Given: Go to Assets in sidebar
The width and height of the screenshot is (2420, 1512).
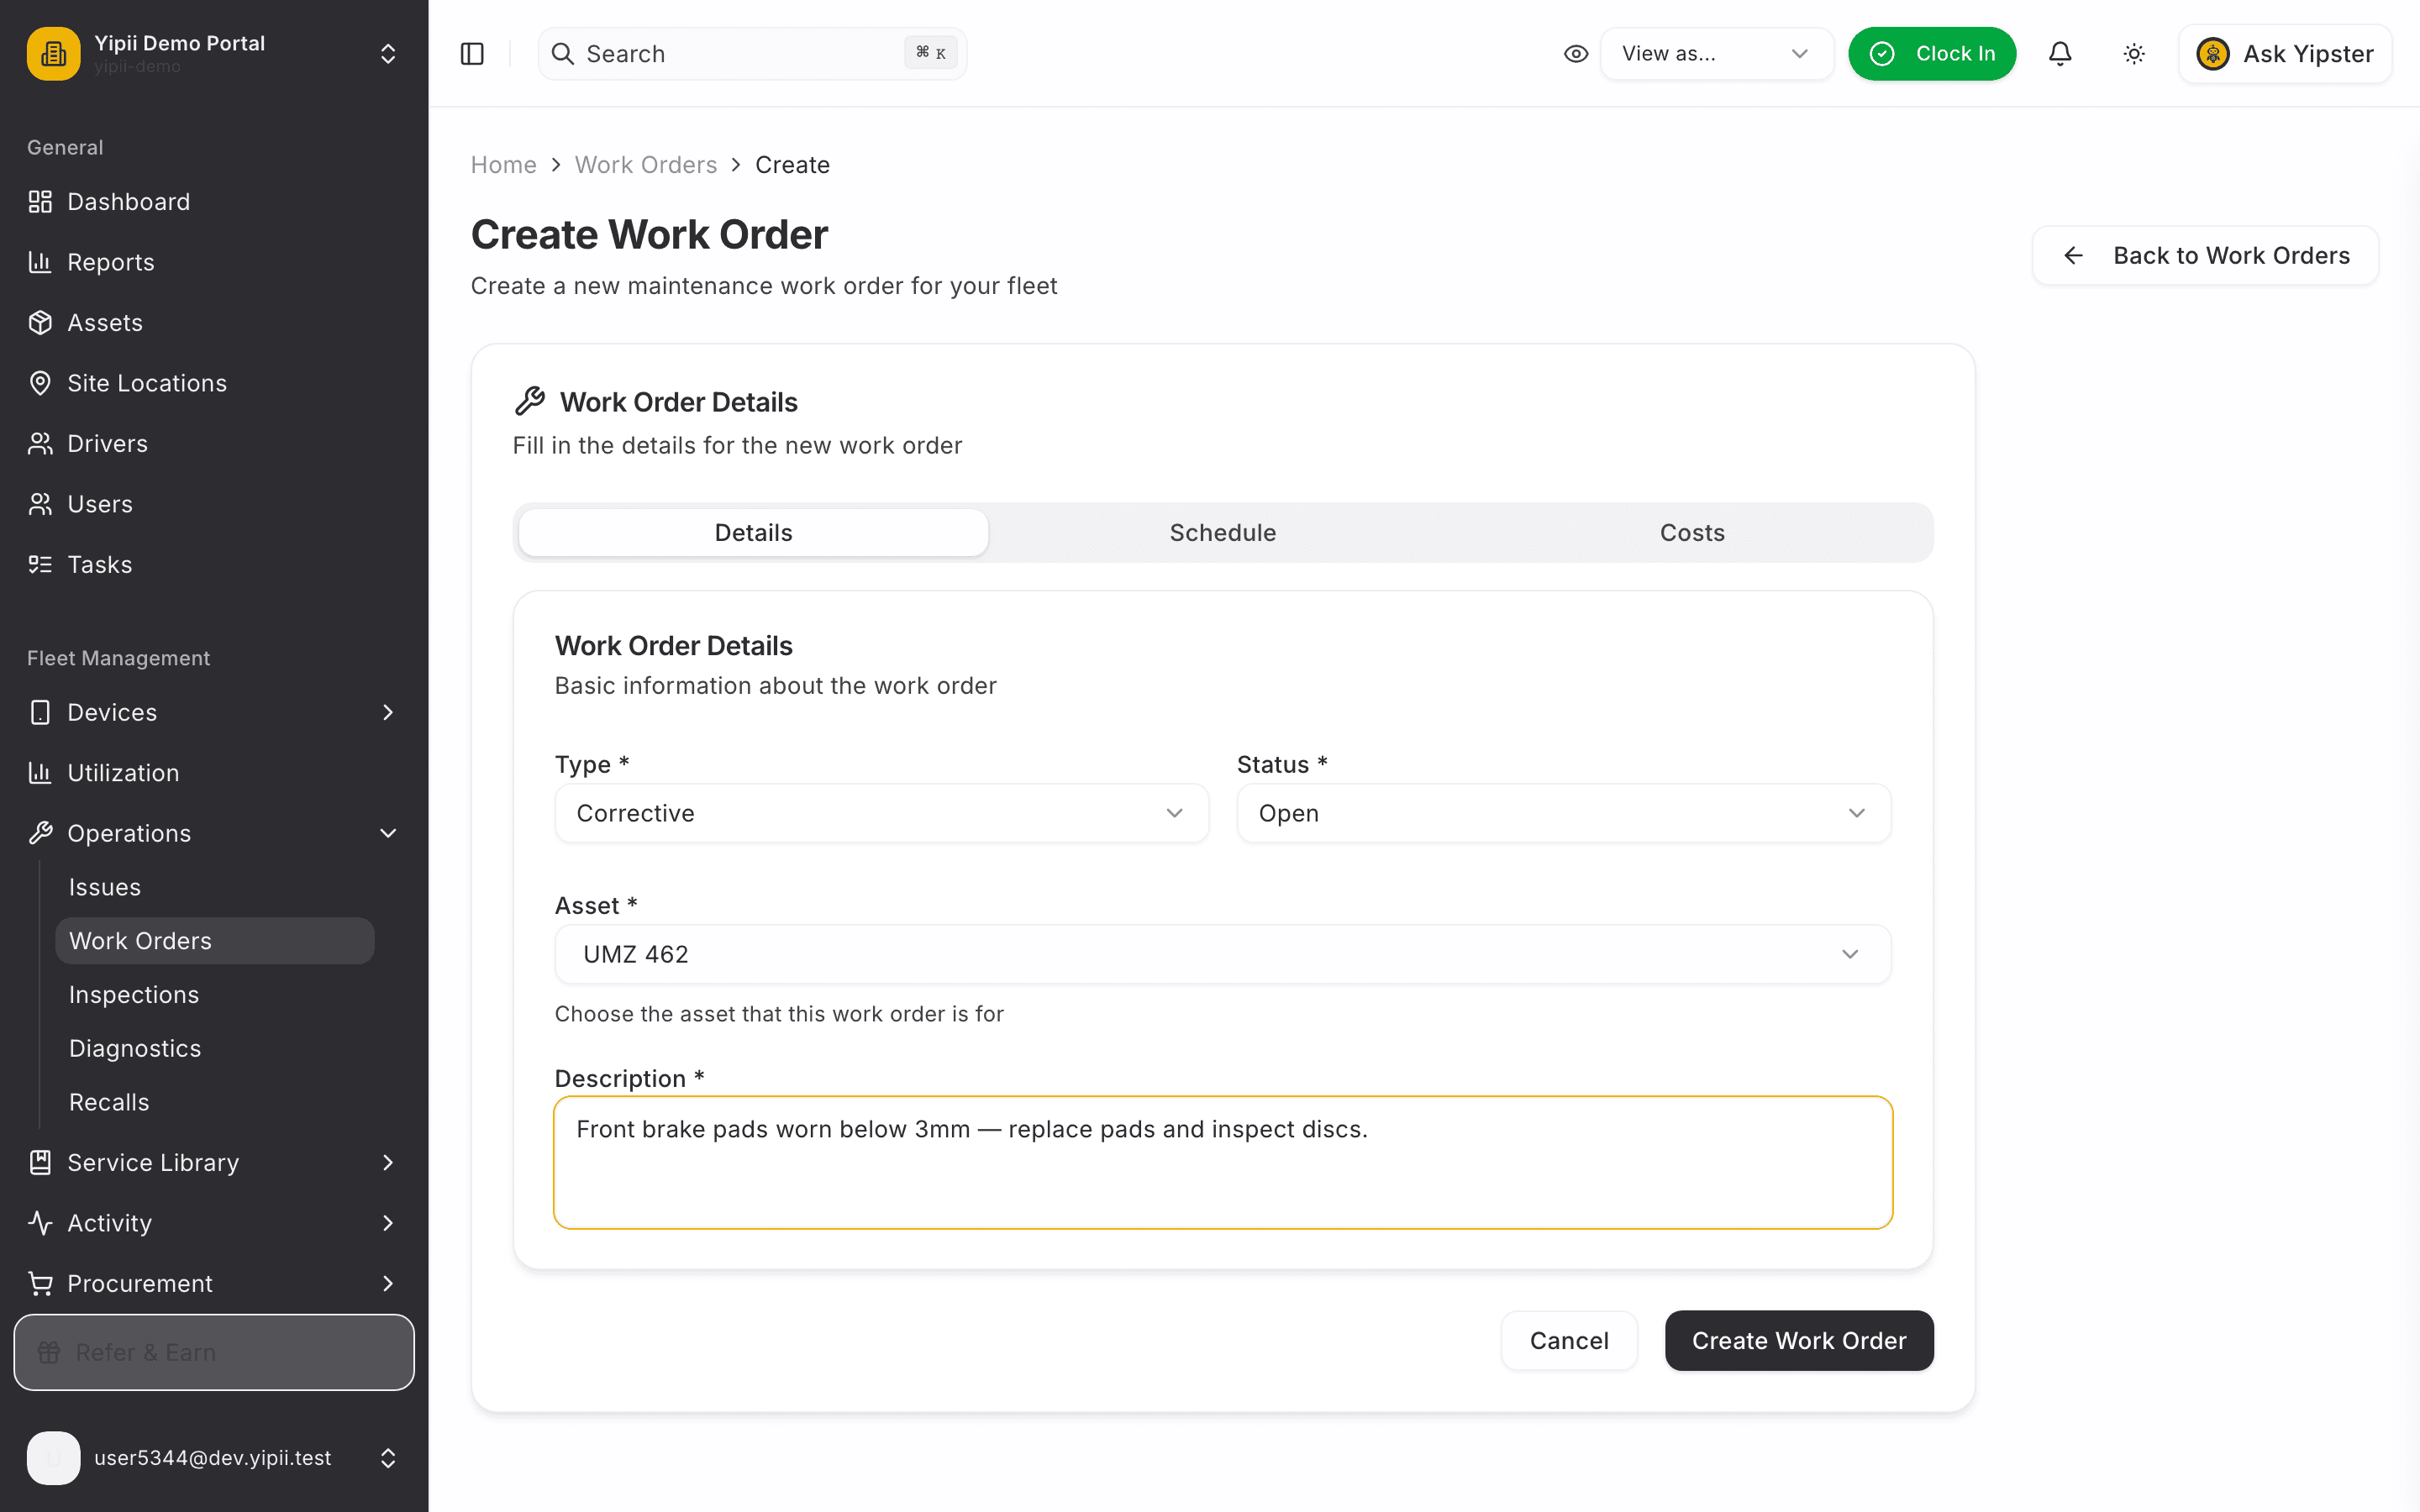Looking at the screenshot, I should click(213, 323).
